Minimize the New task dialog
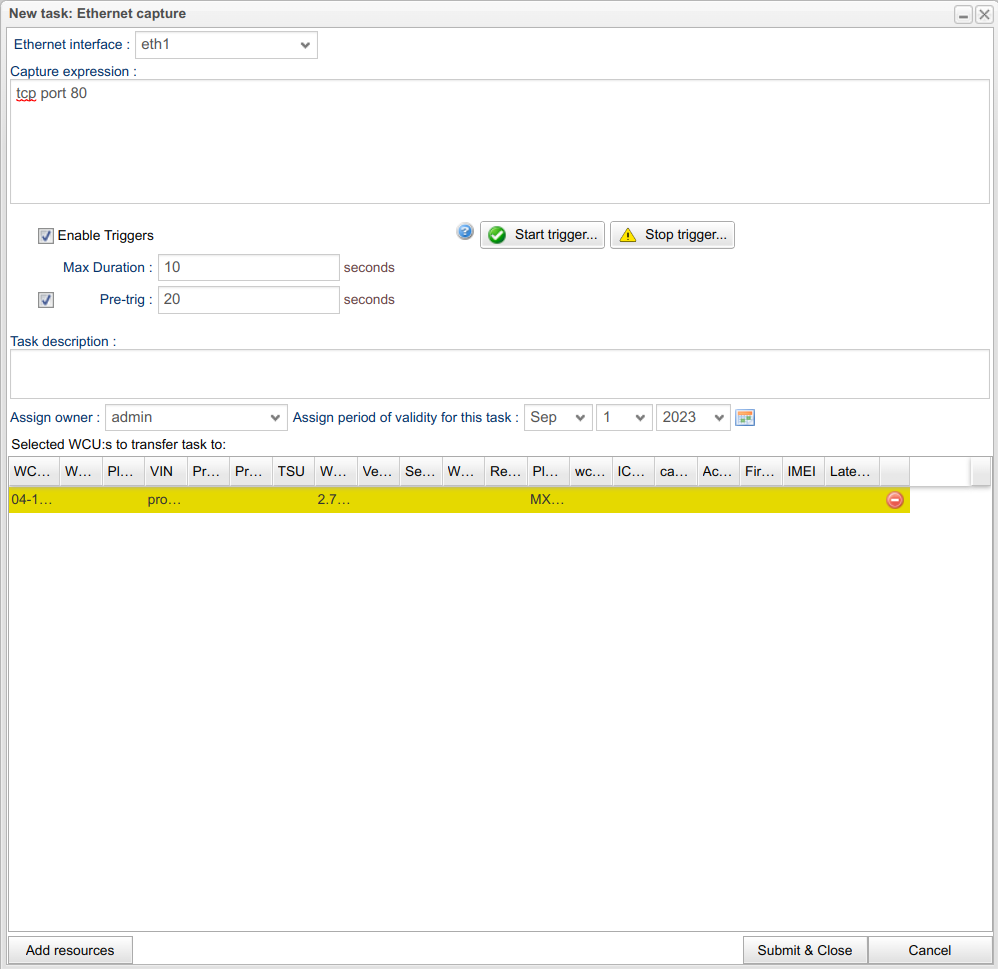The height and width of the screenshot is (969, 998). tap(963, 14)
